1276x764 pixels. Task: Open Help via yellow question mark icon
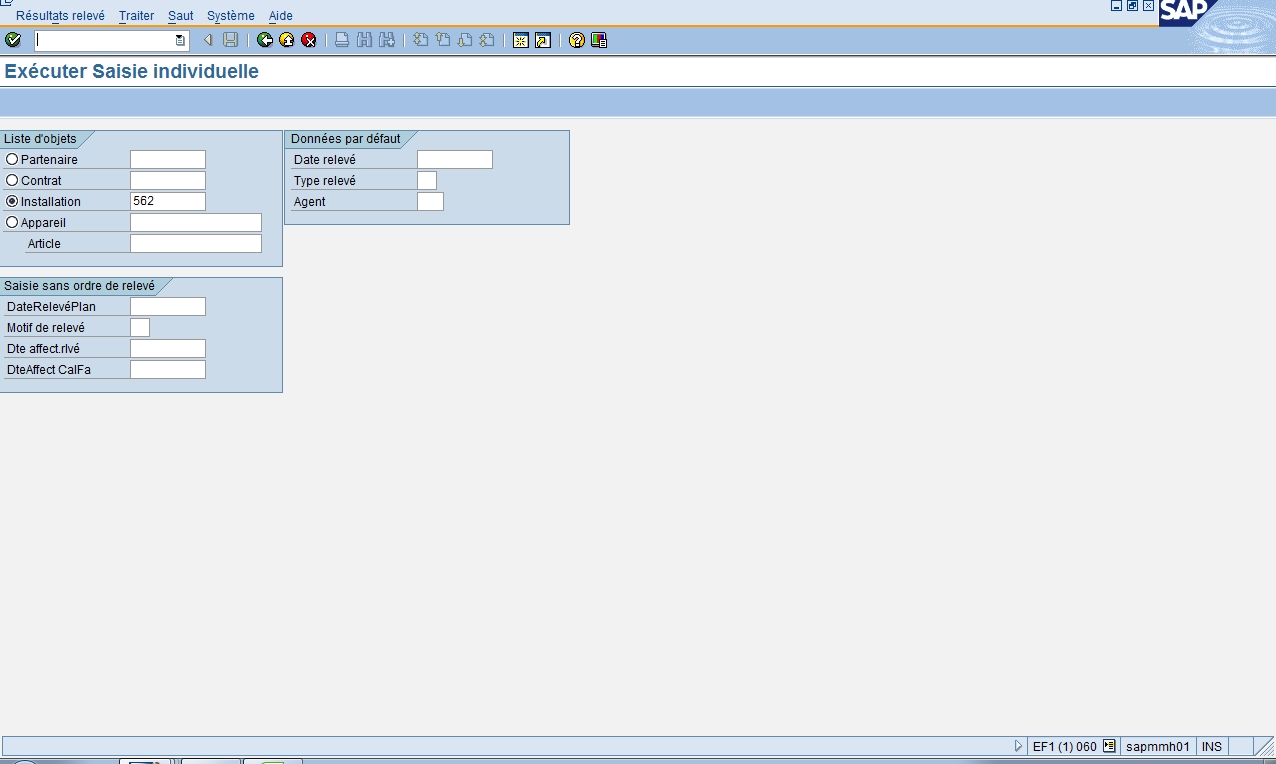(577, 40)
